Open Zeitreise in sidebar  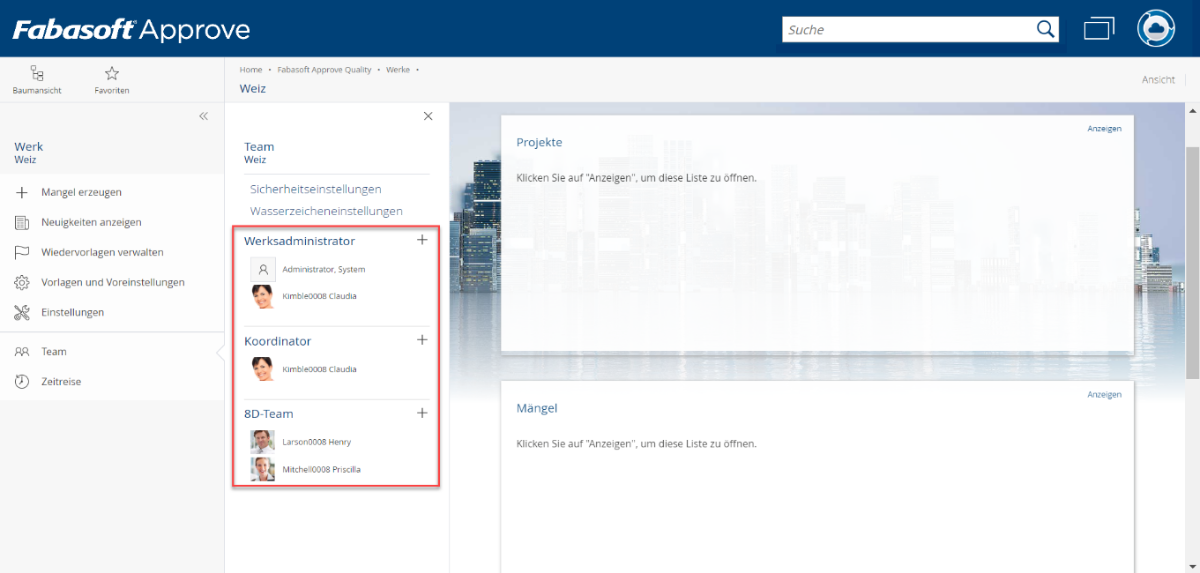coord(61,382)
